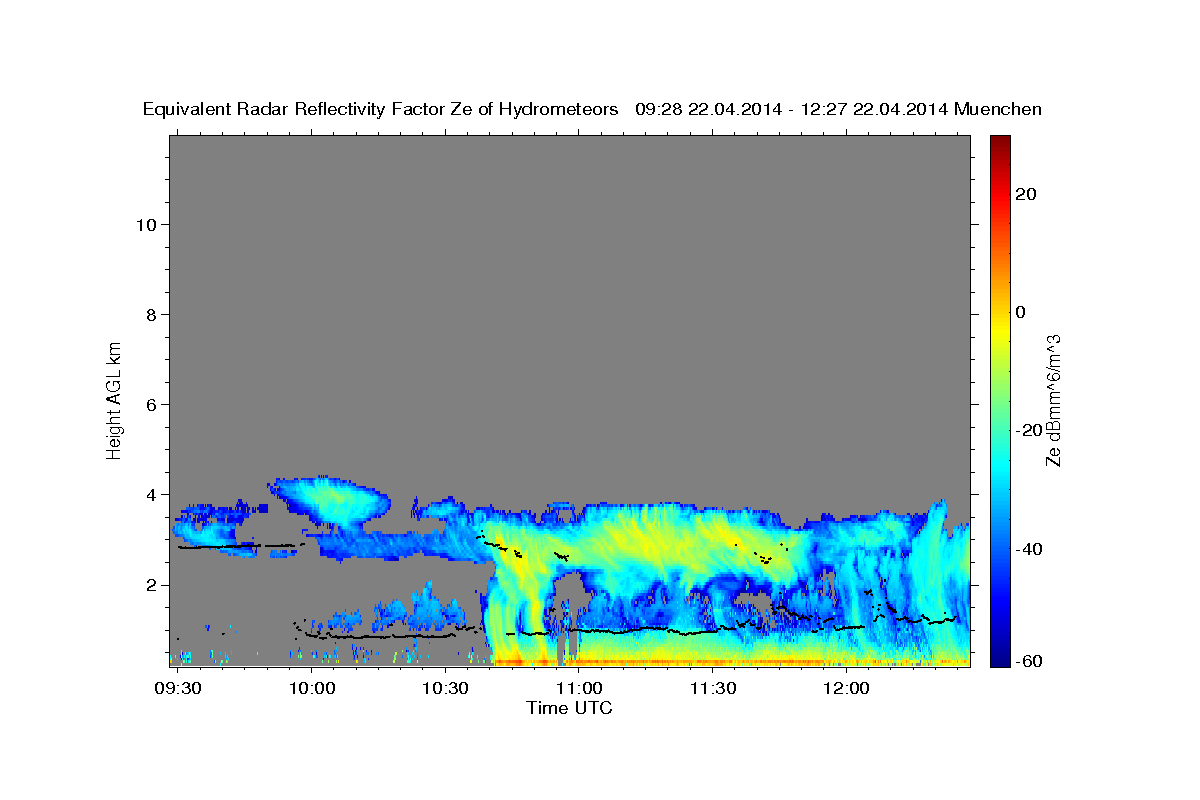Screen dimensions: 1200x800
Task: Click the colorbar label '0'
Action: coord(1021,312)
